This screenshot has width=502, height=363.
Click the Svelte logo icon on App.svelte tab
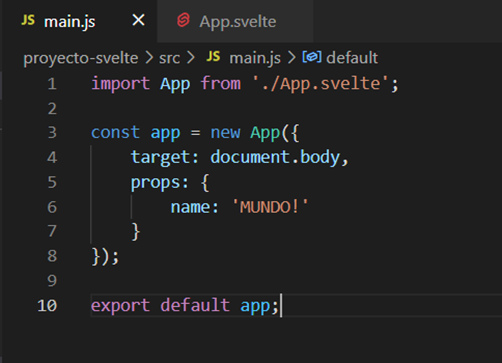click(x=183, y=20)
